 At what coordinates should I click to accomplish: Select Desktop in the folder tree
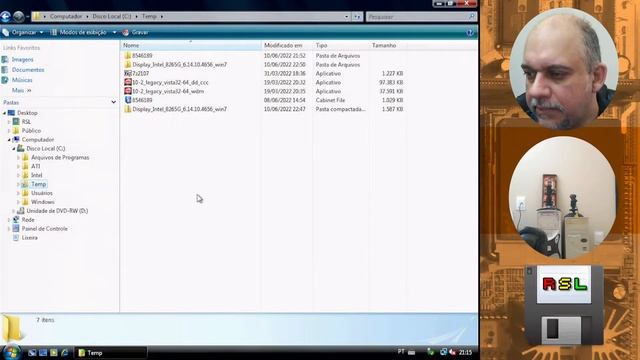pos(27,113)
